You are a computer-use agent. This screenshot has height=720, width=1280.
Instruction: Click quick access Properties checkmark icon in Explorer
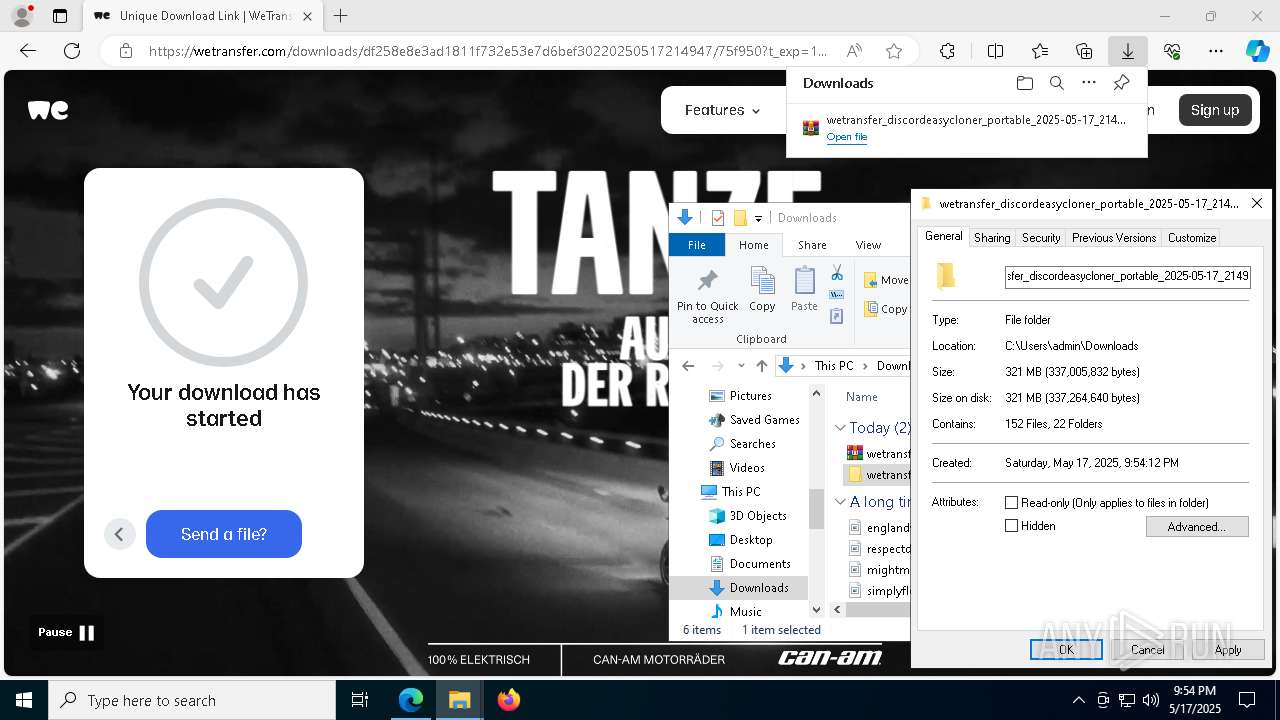pyautogui.click(x=717, y=218)
